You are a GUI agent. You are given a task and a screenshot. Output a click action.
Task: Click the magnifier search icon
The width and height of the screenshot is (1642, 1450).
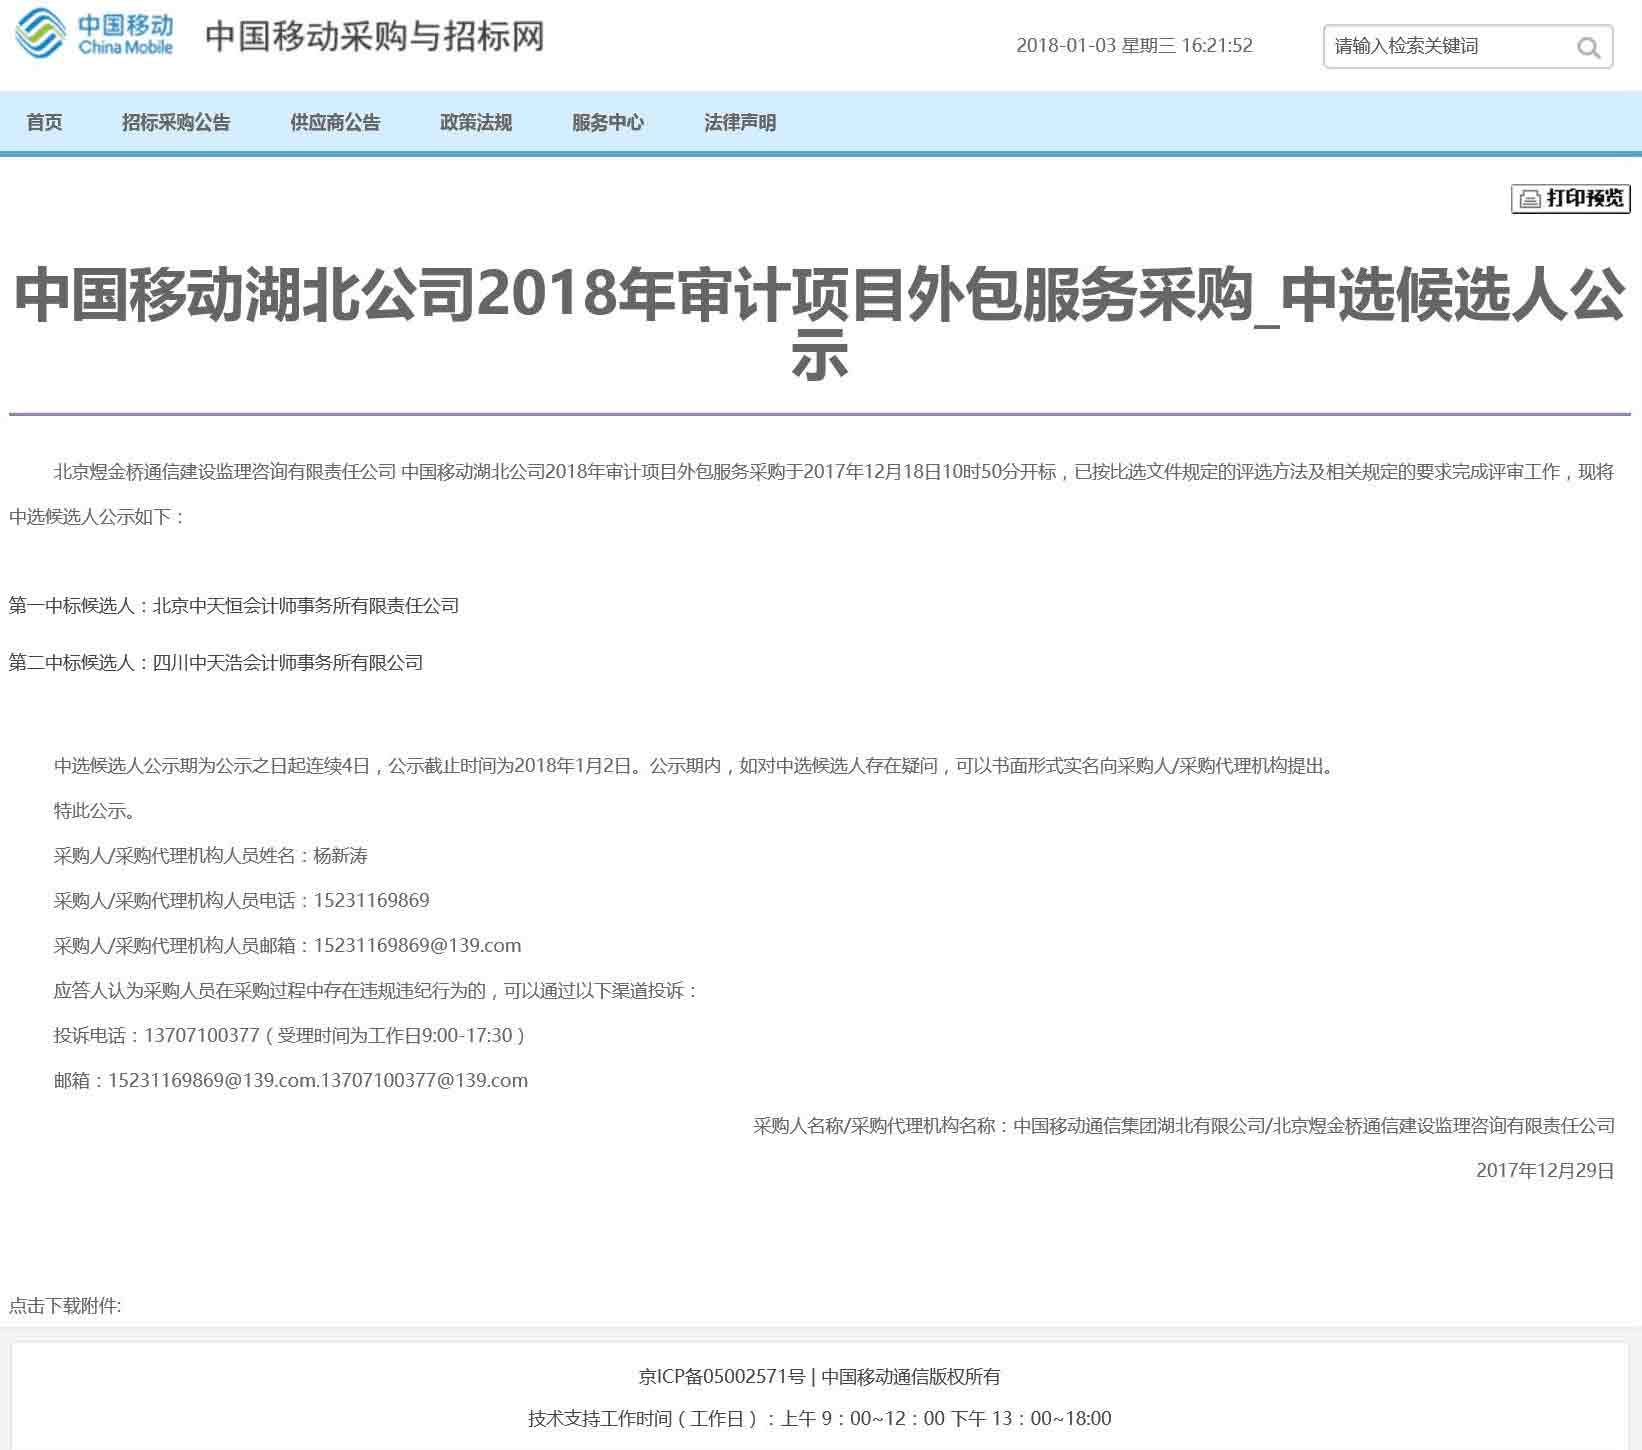(1587, 47)
